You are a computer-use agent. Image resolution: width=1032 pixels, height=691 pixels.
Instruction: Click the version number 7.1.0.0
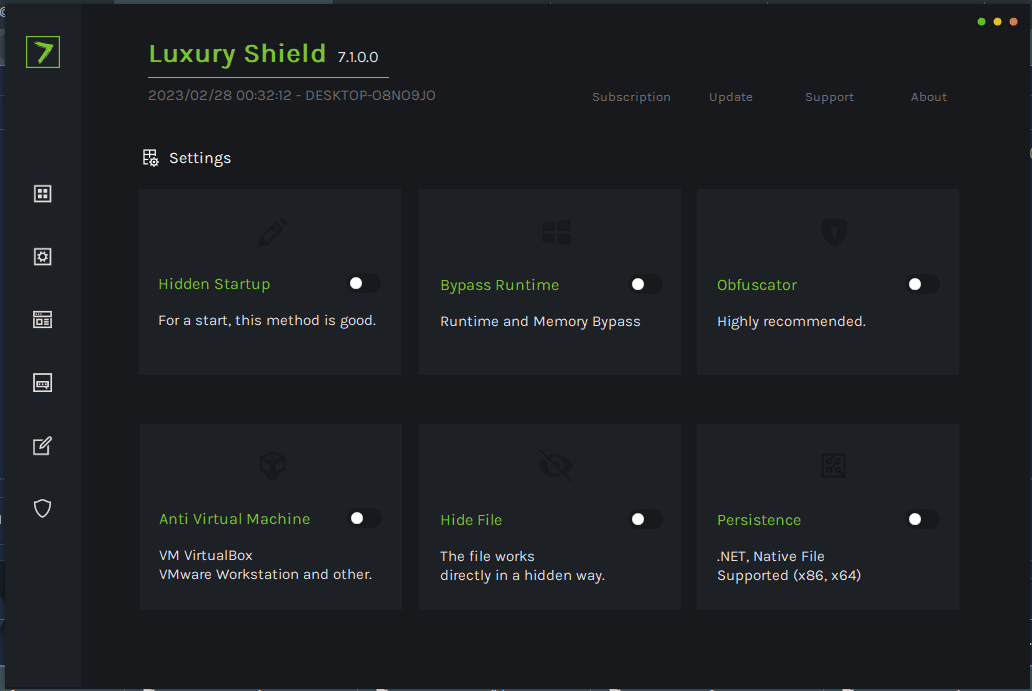pos(358,57)
